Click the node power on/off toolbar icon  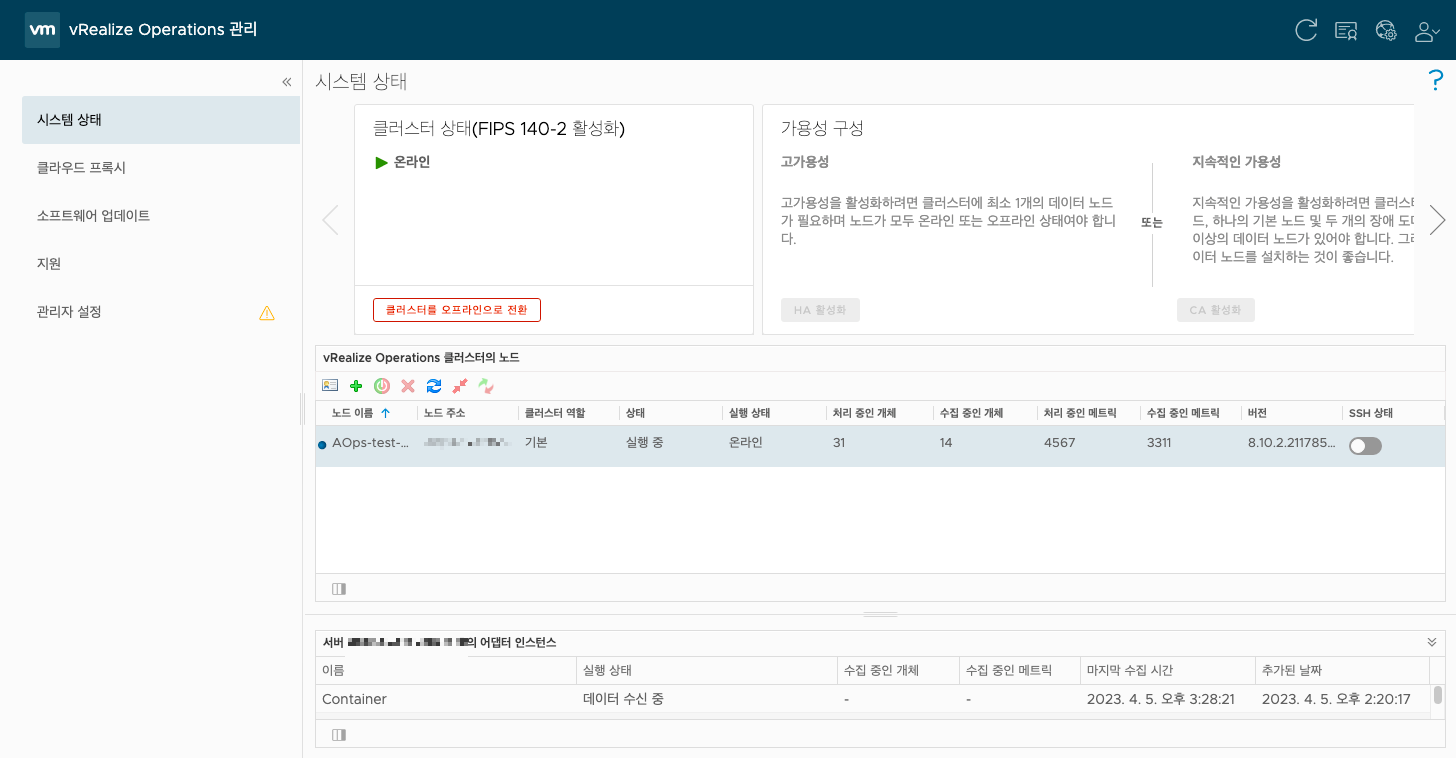tap(382, 385)
